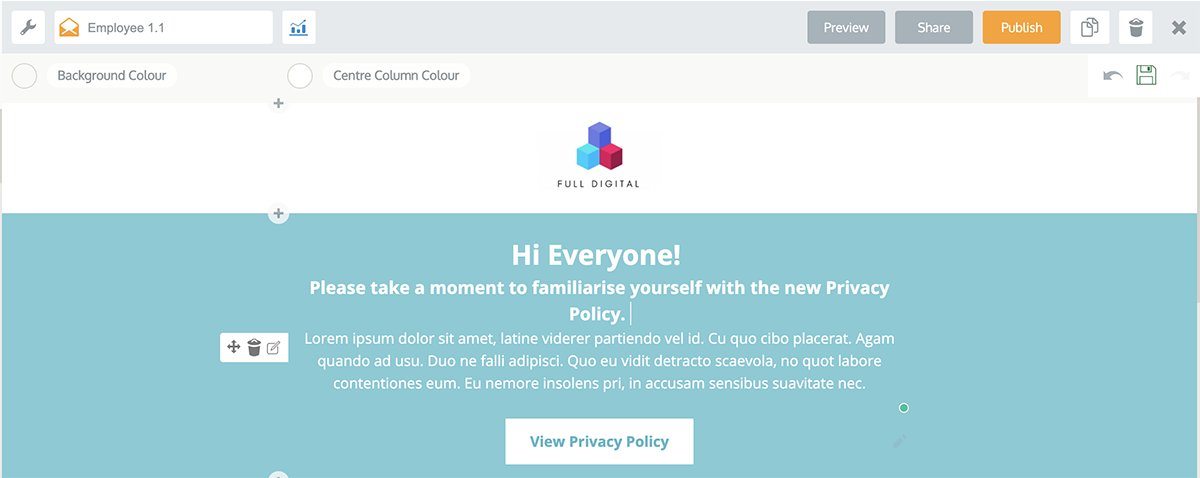Add a section with the plus below the logo

pos(279,213)
